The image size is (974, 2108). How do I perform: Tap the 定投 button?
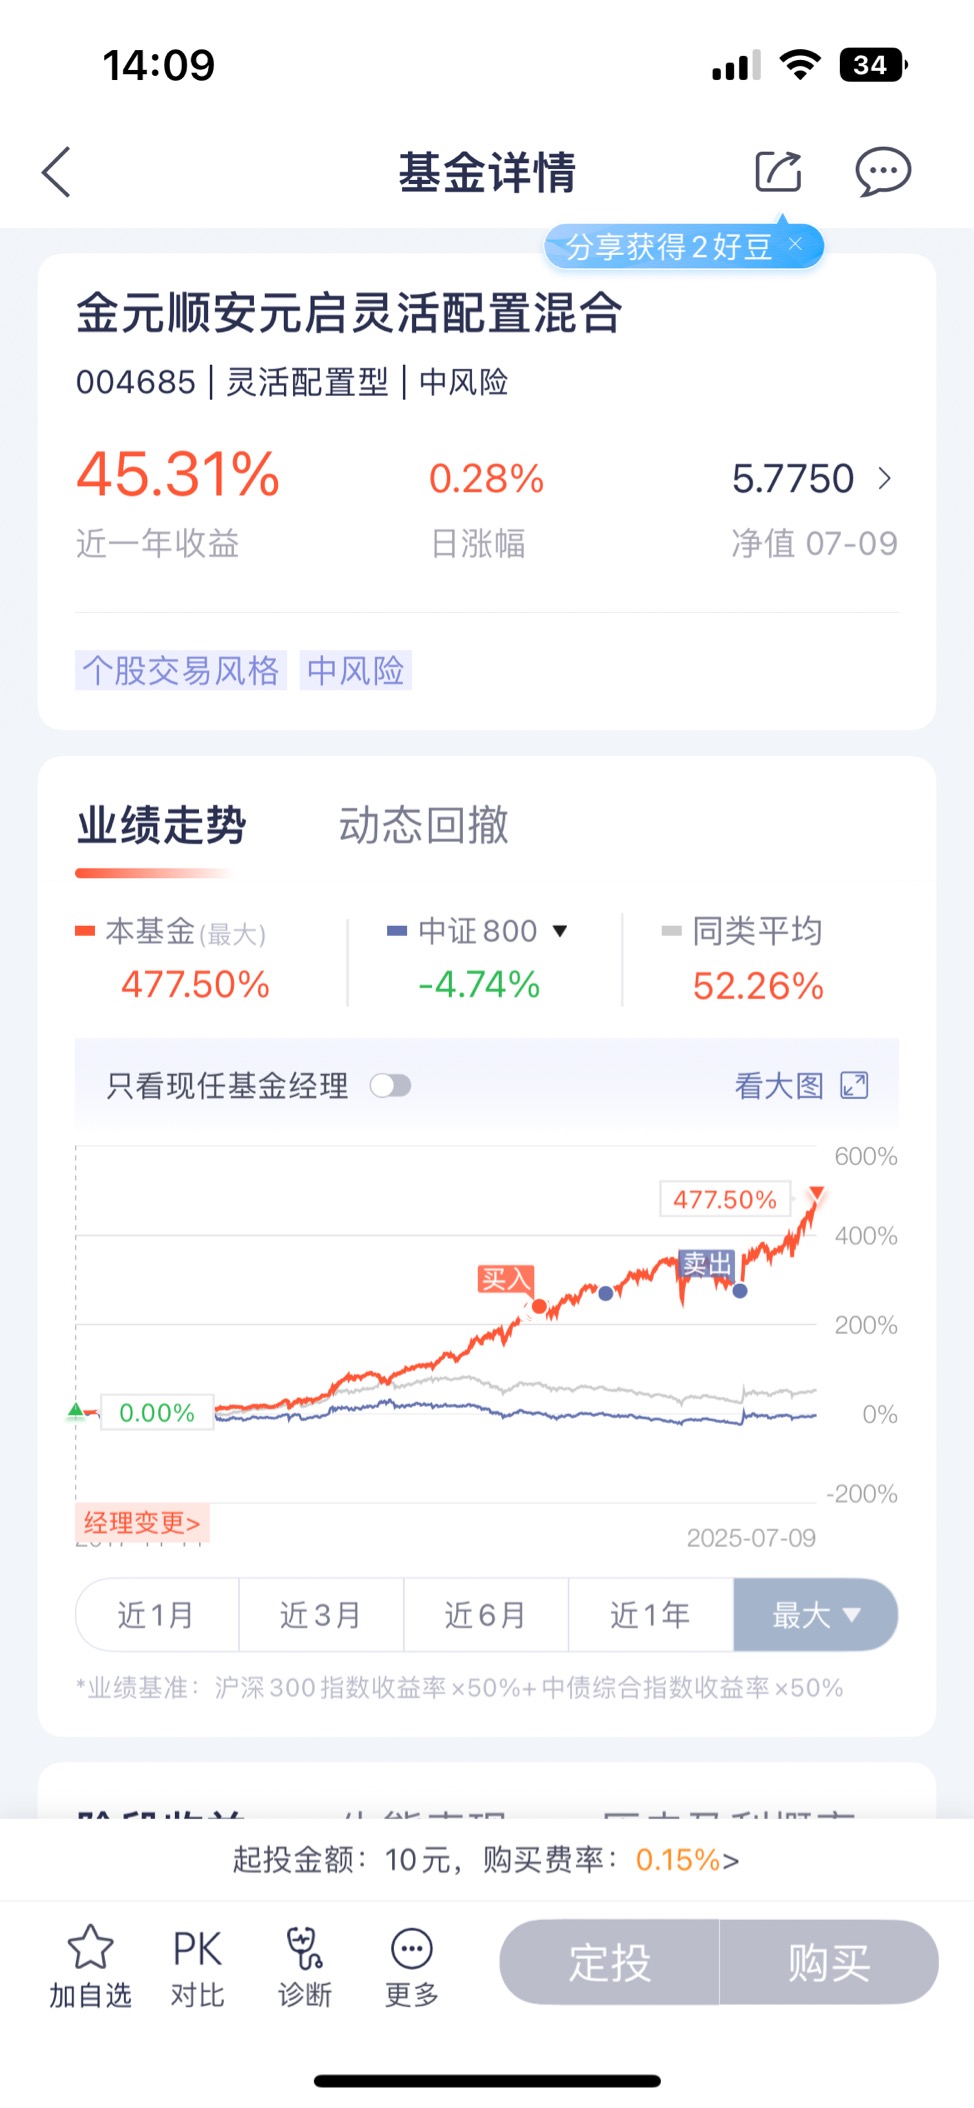tap(609, 1962)
